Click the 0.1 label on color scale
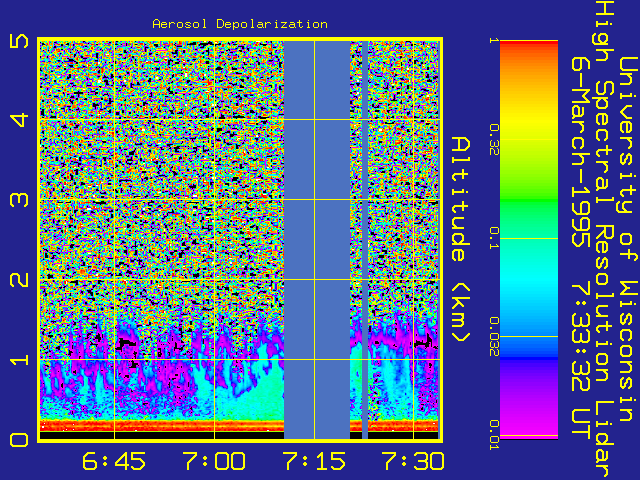640x480 pixels. (494, 238)
